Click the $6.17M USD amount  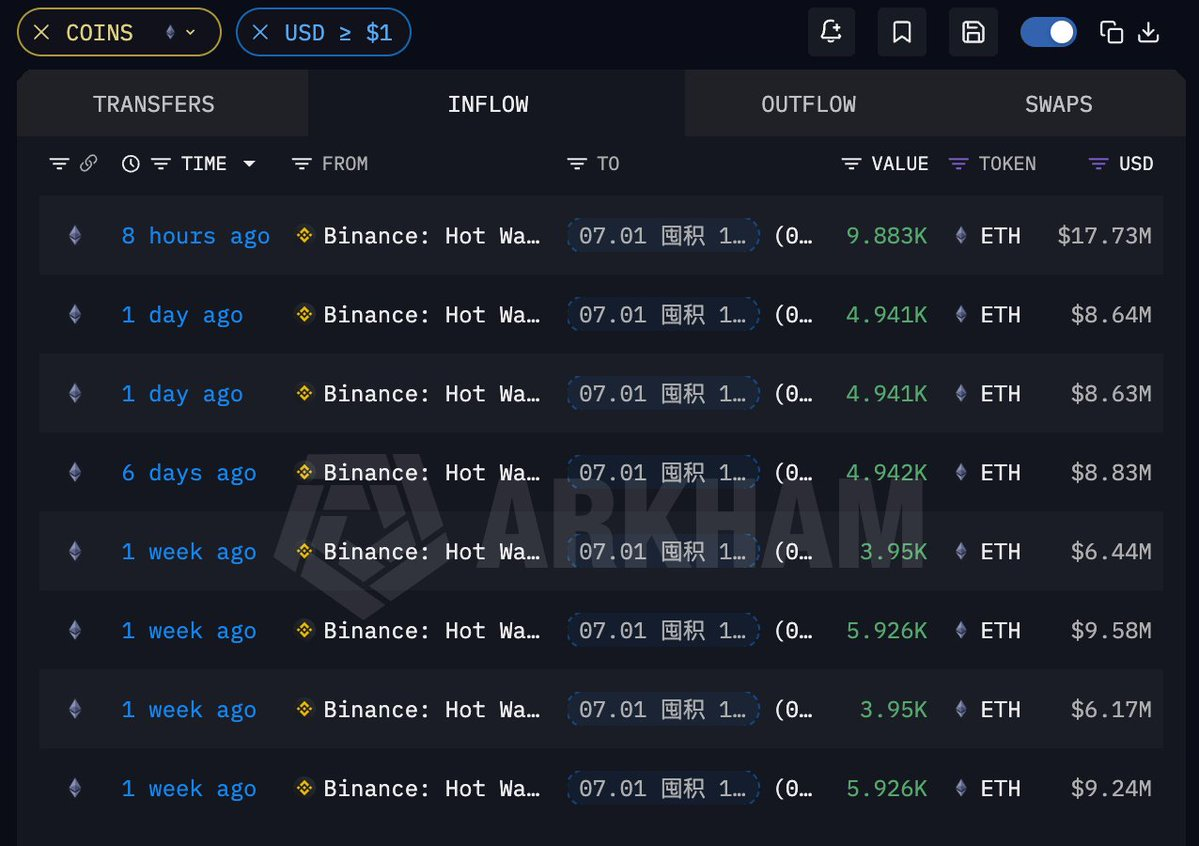click(1111, 710)
